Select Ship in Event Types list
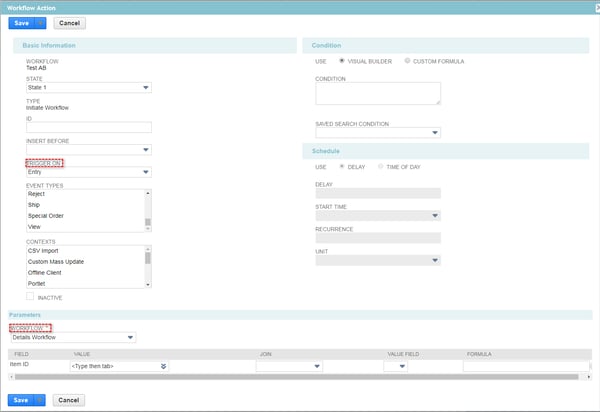The width and height of the screenshot is (600, 412). (x=34, y=205)
